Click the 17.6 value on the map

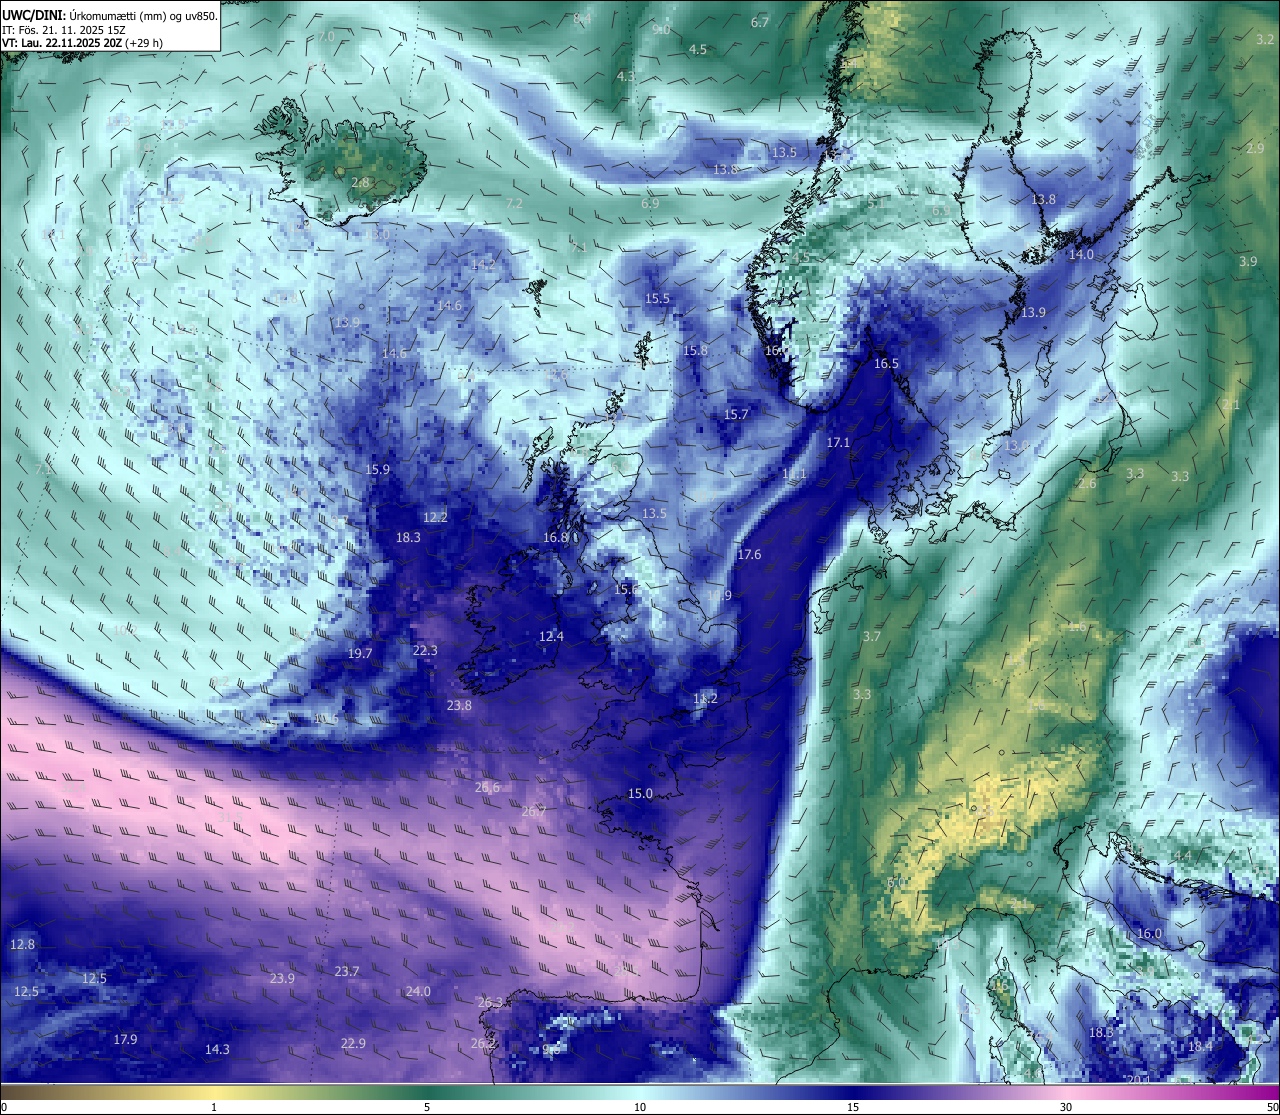tap(749, 554)
